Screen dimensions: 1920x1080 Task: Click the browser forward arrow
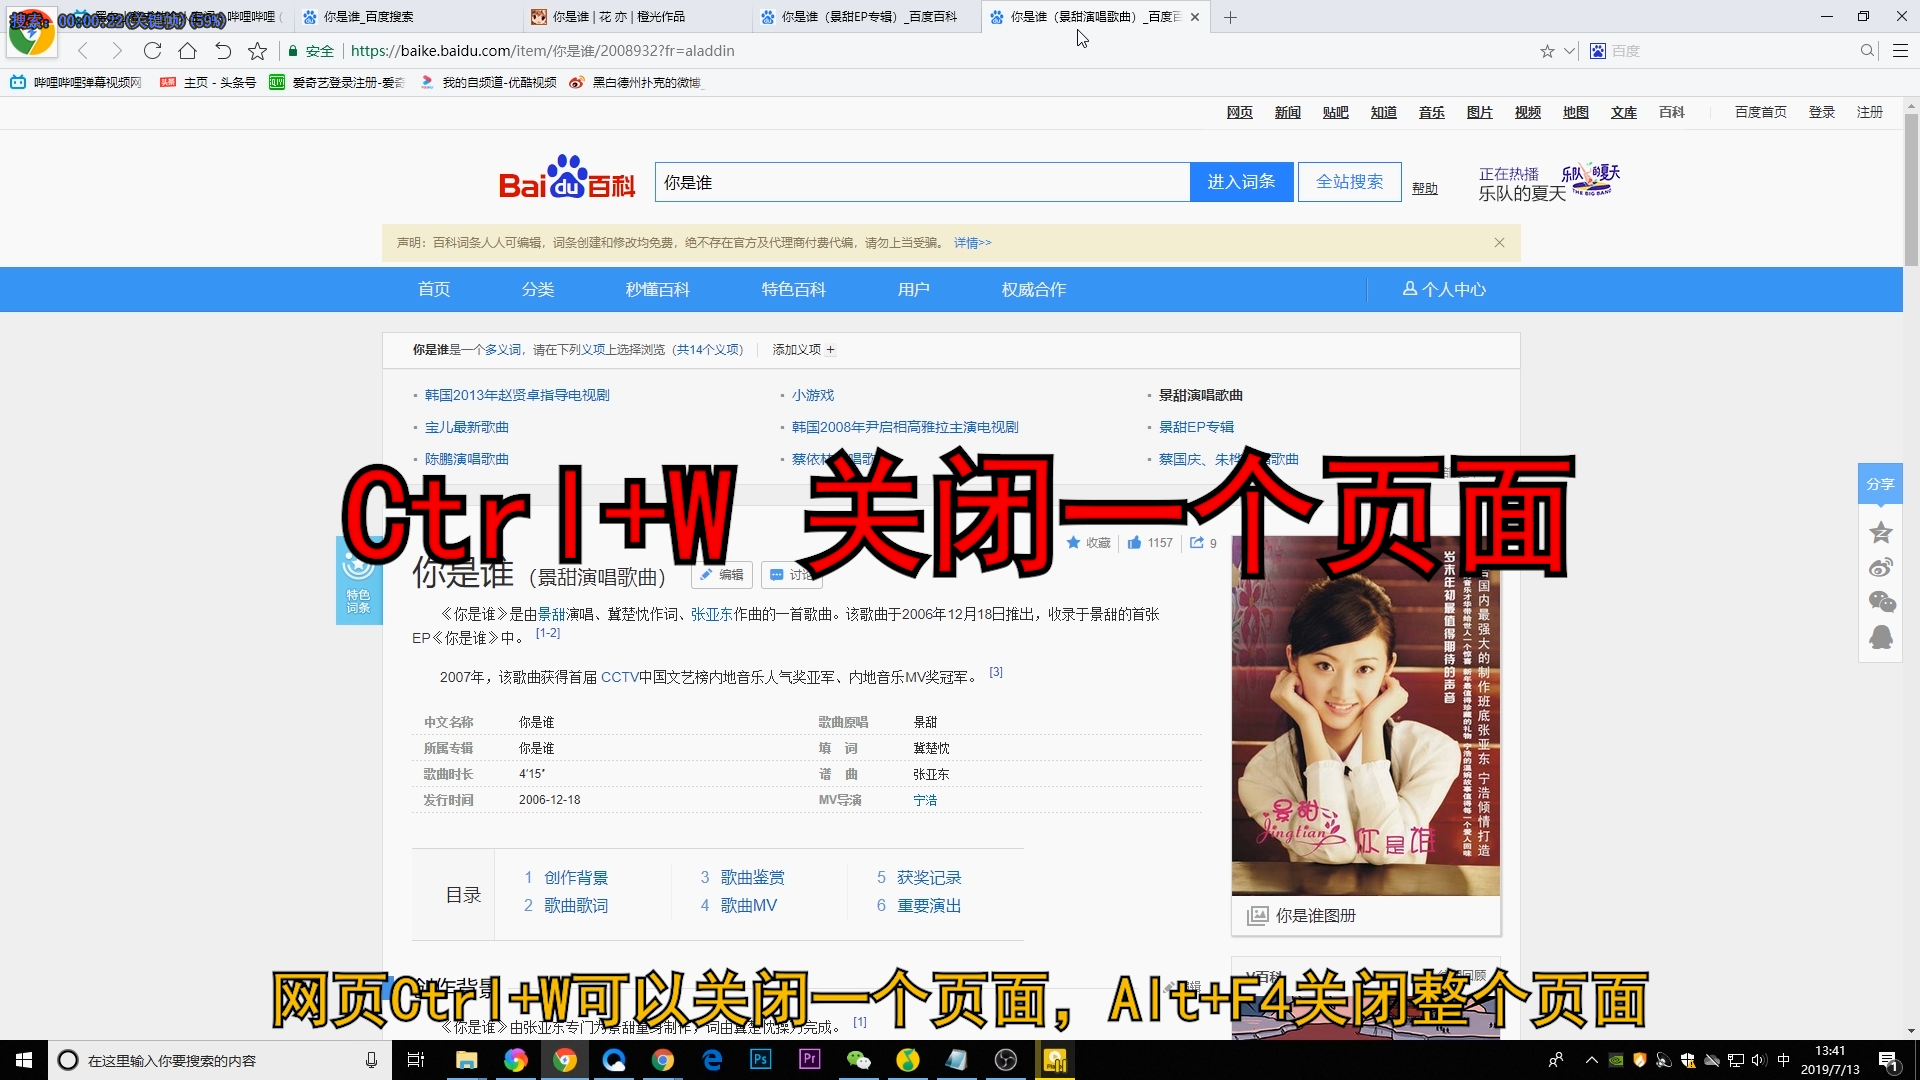coord(116,51)
